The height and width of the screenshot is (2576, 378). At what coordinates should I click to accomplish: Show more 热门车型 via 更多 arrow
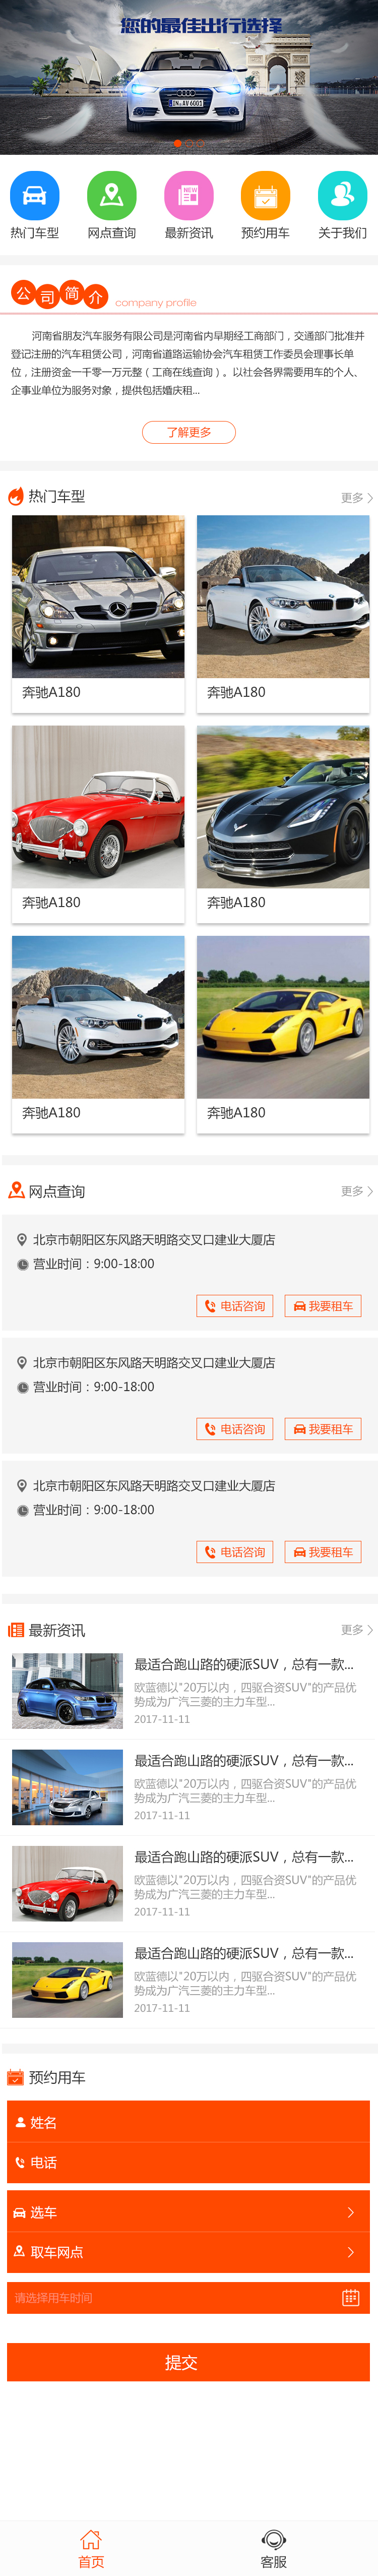tap(357, 497)
